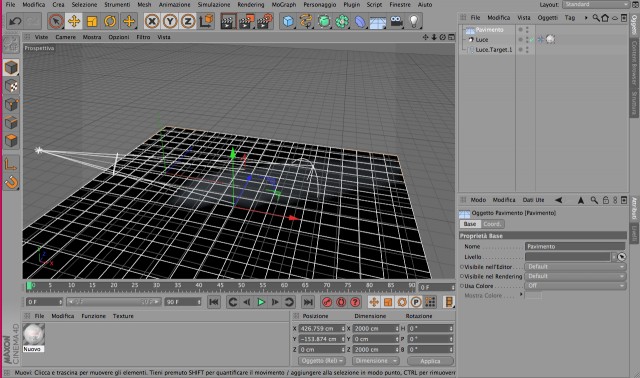Click Object Manager home icon

(x=605, y=18)
